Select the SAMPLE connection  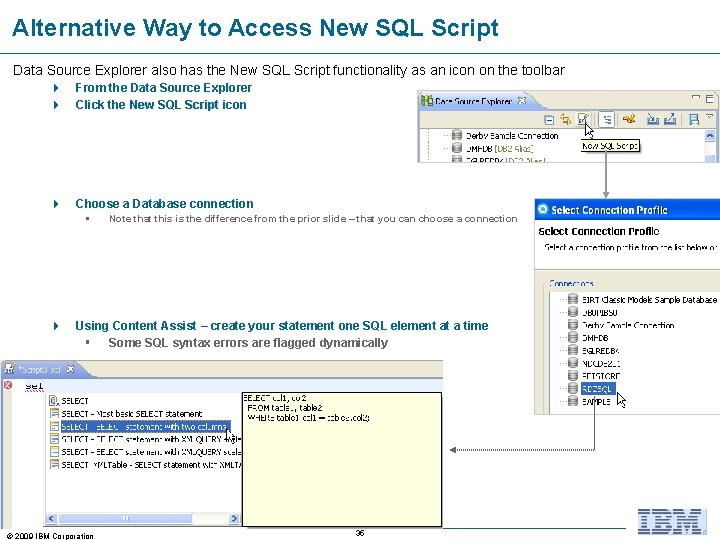[x=596, y=401]
